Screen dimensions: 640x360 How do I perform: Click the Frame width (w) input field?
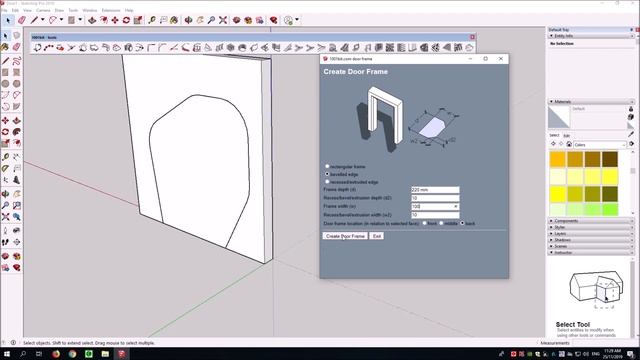[435, 207]
